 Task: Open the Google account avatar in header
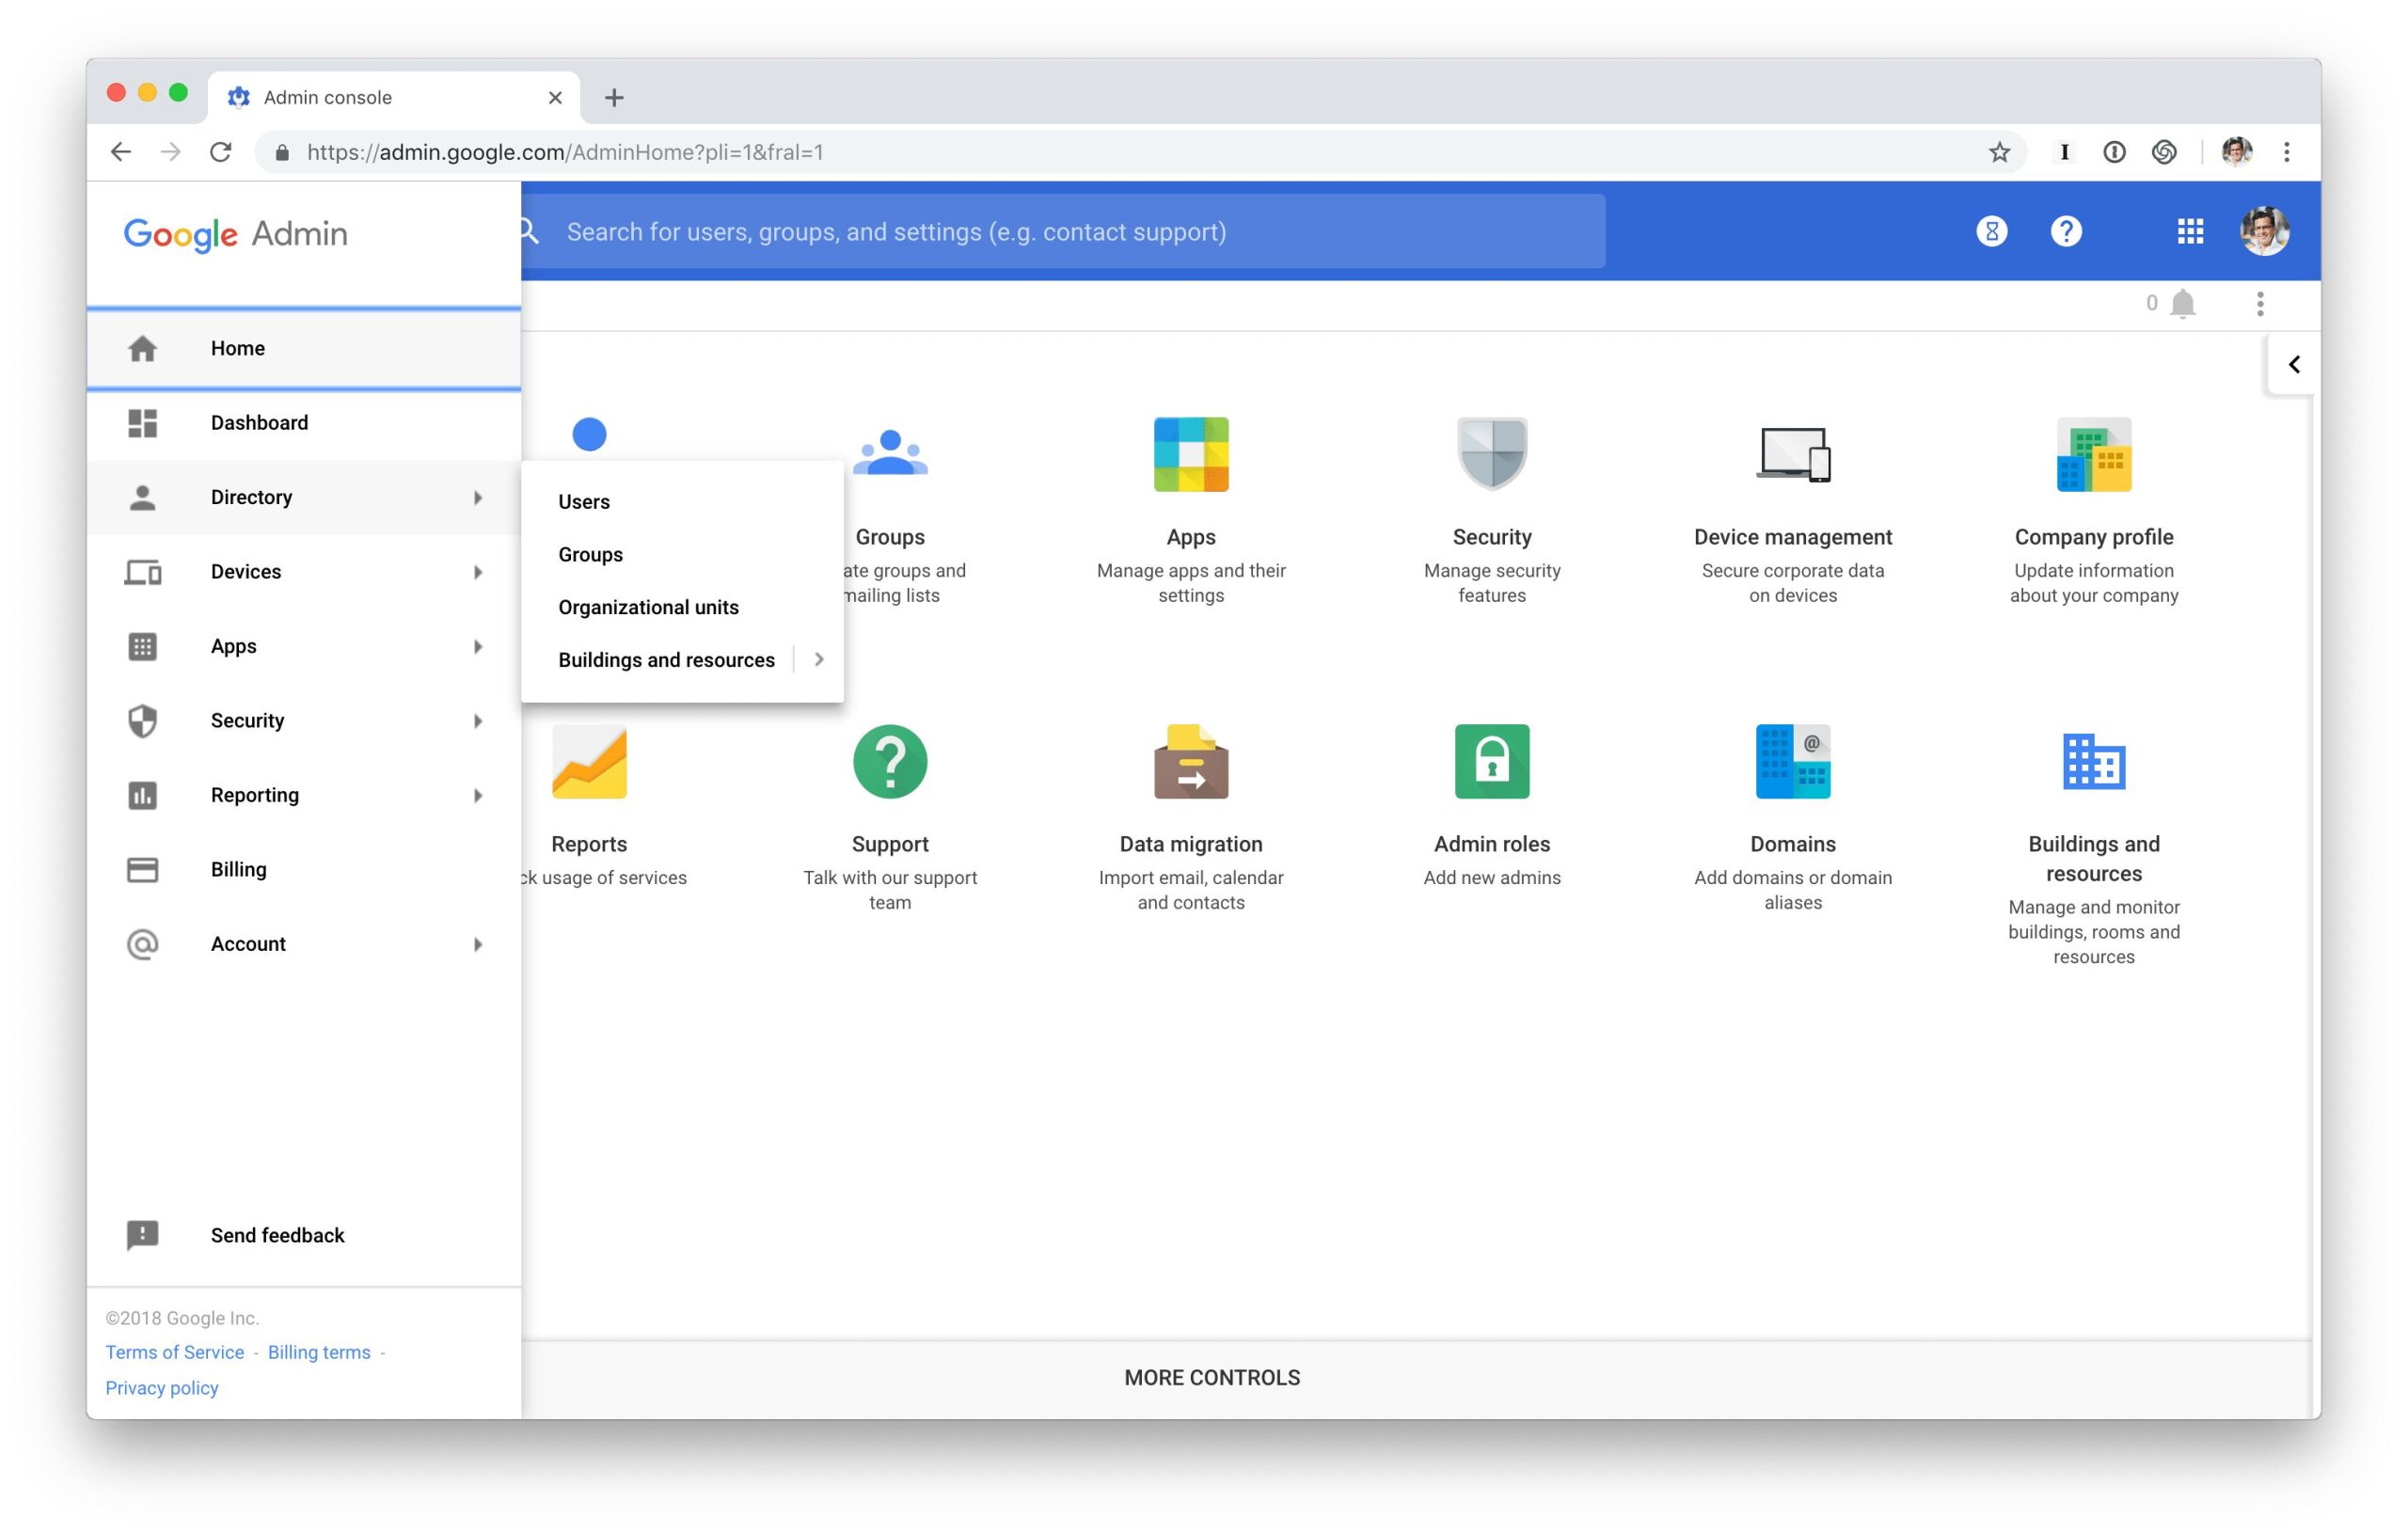pos(2265,231)
